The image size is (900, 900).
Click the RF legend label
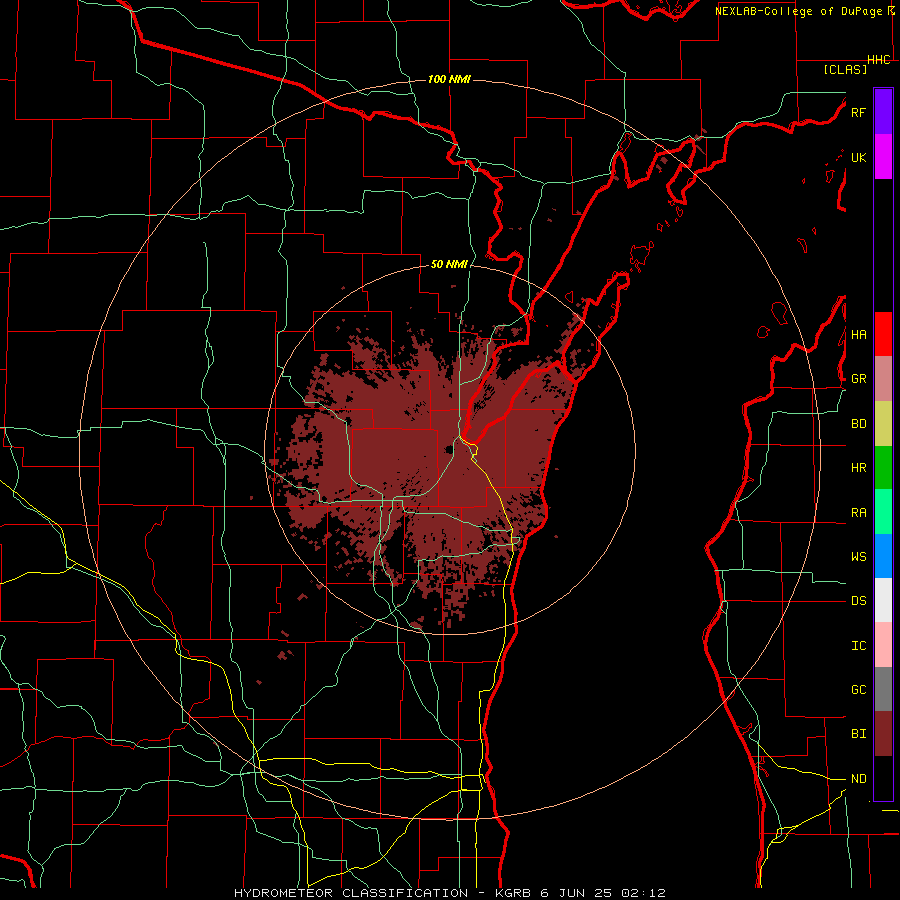coord(858,112)
